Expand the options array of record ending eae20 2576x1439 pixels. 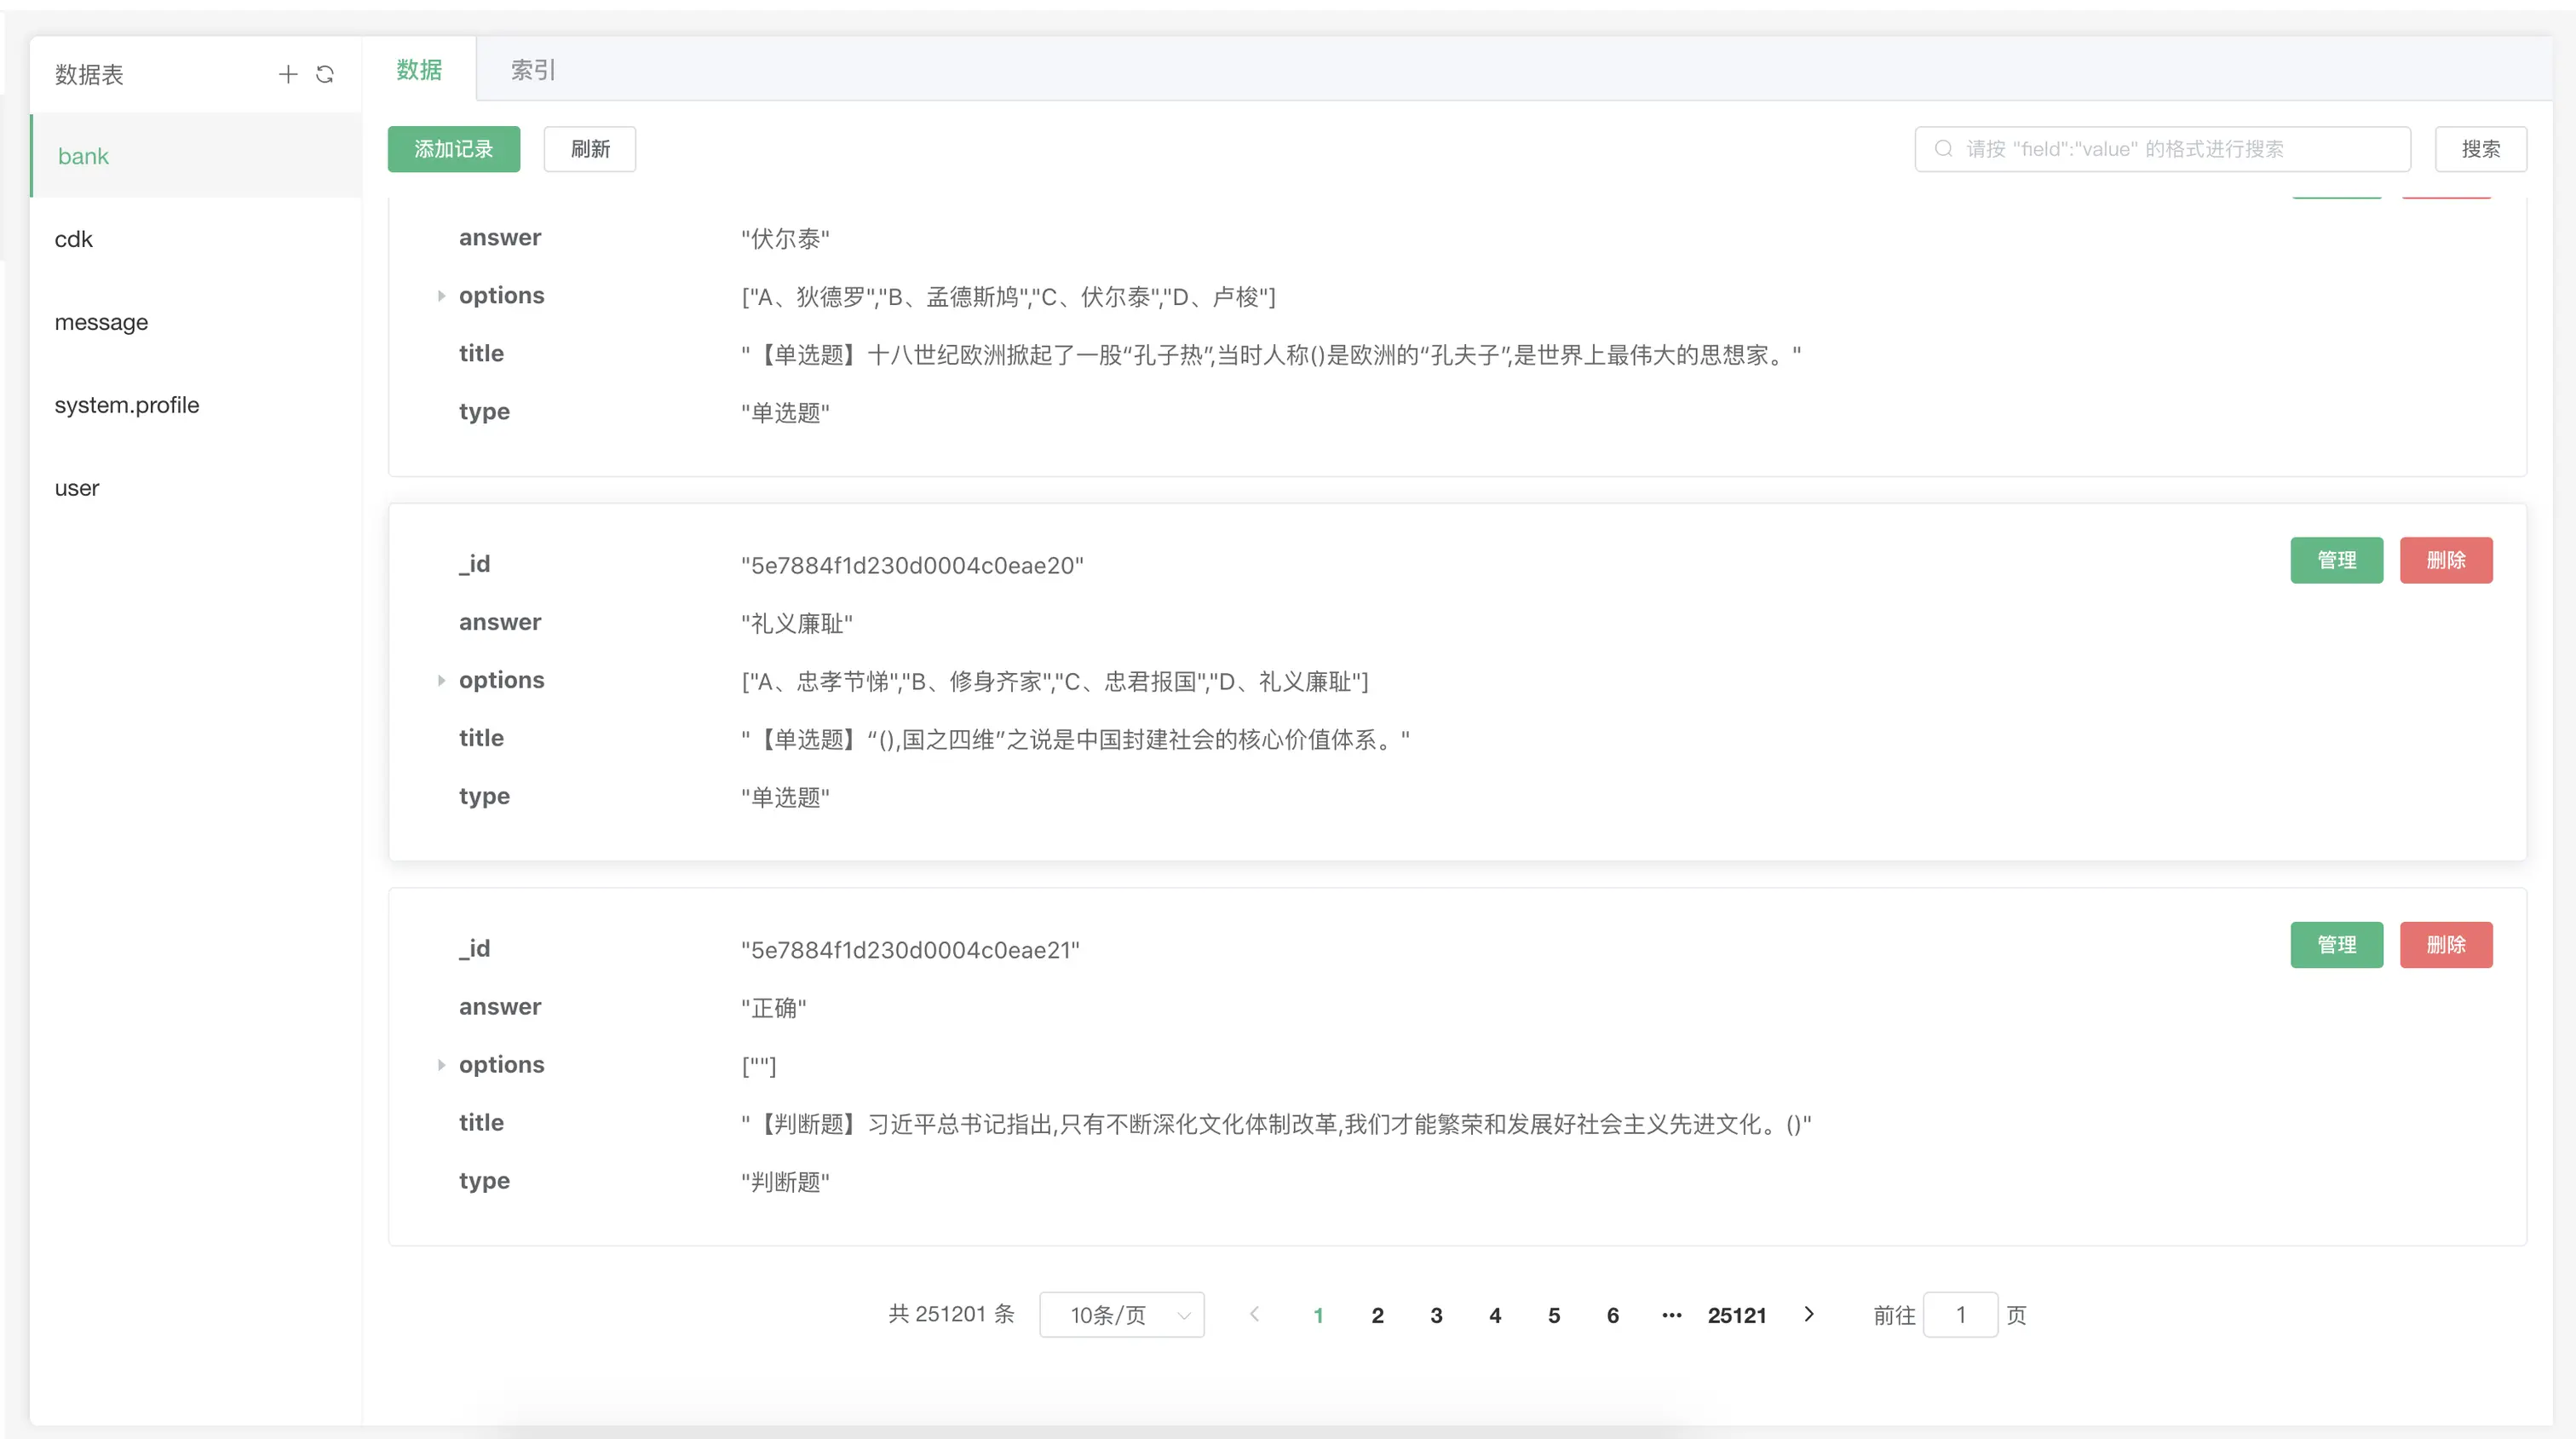[441, 681]
